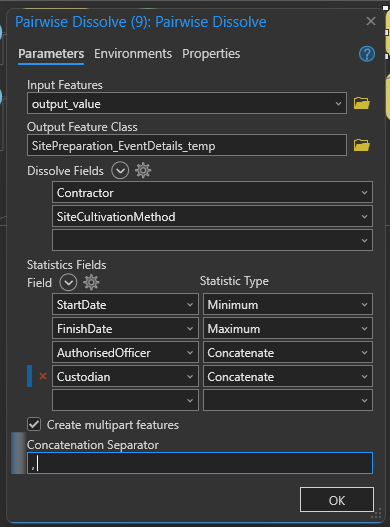Select the blue row handle beside Custodian
This screenshot has width=390, height=527.
30,376
